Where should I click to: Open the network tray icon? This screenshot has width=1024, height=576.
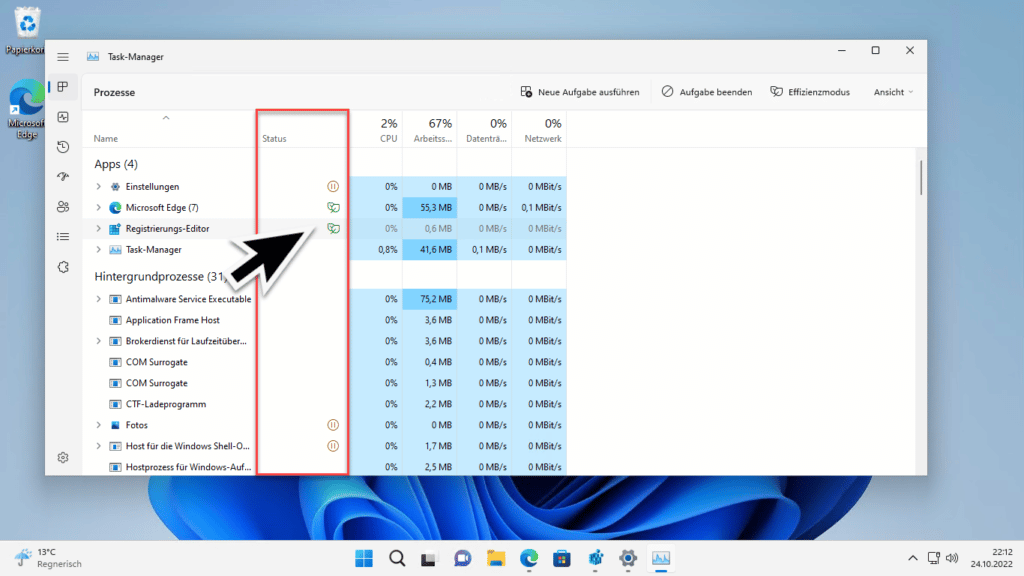point(933,558)
